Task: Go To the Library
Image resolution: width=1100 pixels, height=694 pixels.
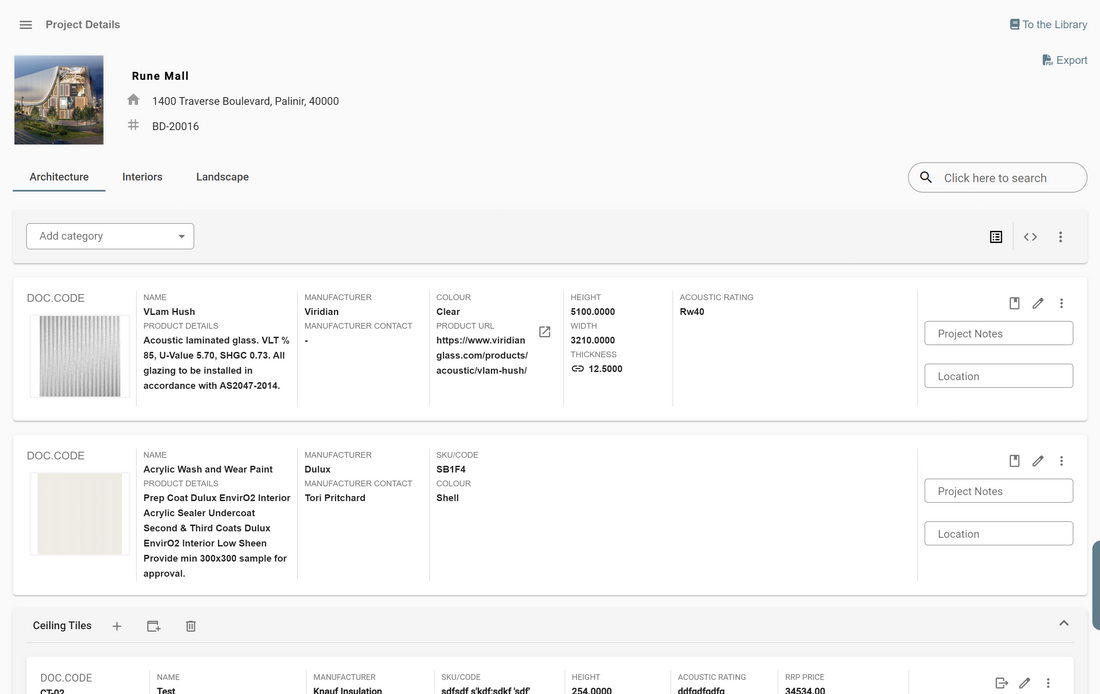Action: click(1047, 23)
